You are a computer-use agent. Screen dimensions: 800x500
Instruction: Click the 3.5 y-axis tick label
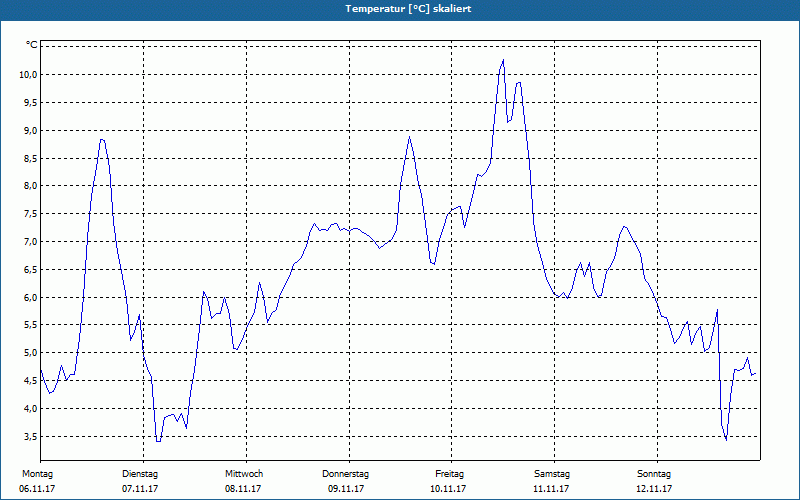pyautogui.click(x=29, y=437)
